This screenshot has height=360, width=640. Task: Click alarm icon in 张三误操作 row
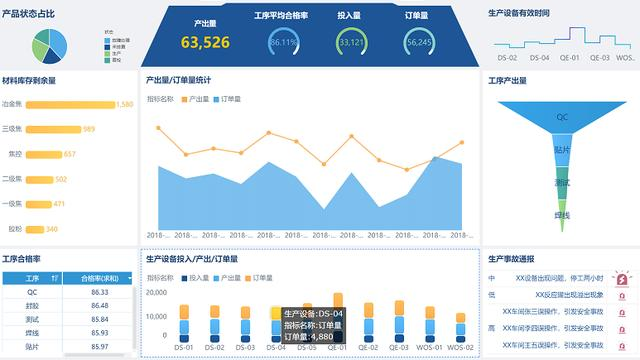[622, 313]
